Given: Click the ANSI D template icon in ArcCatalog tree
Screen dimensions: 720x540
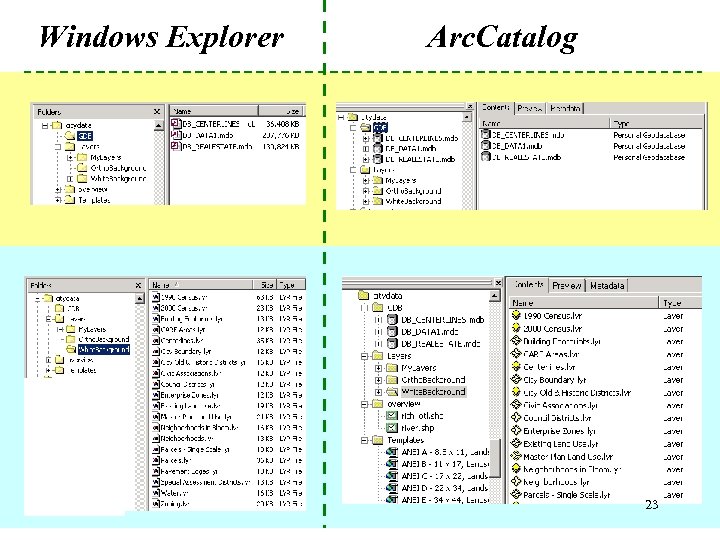Looking at the screenshot, I should (392, 488).
